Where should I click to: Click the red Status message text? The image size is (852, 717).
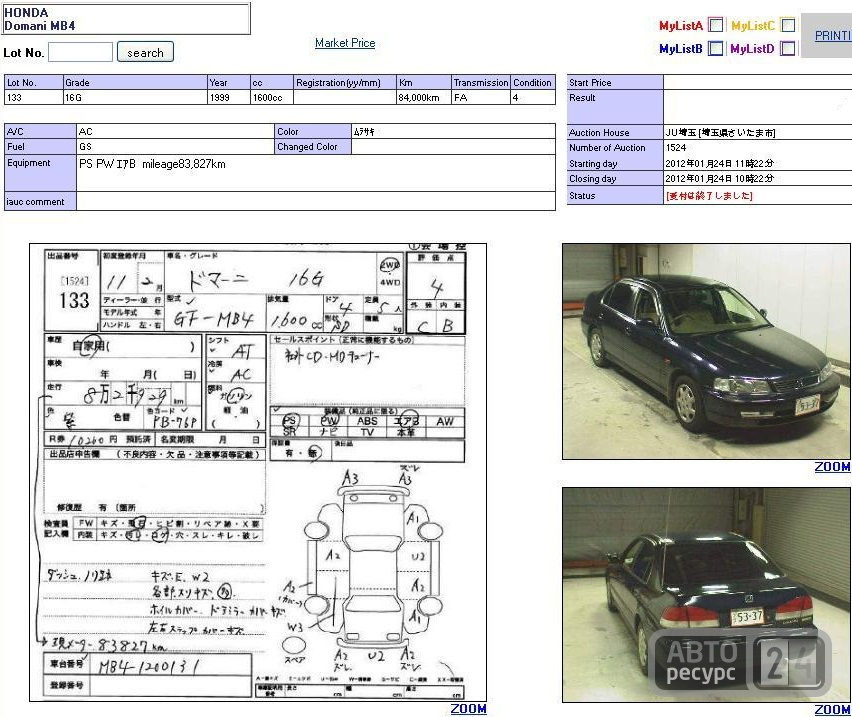(x=709, y=196)
